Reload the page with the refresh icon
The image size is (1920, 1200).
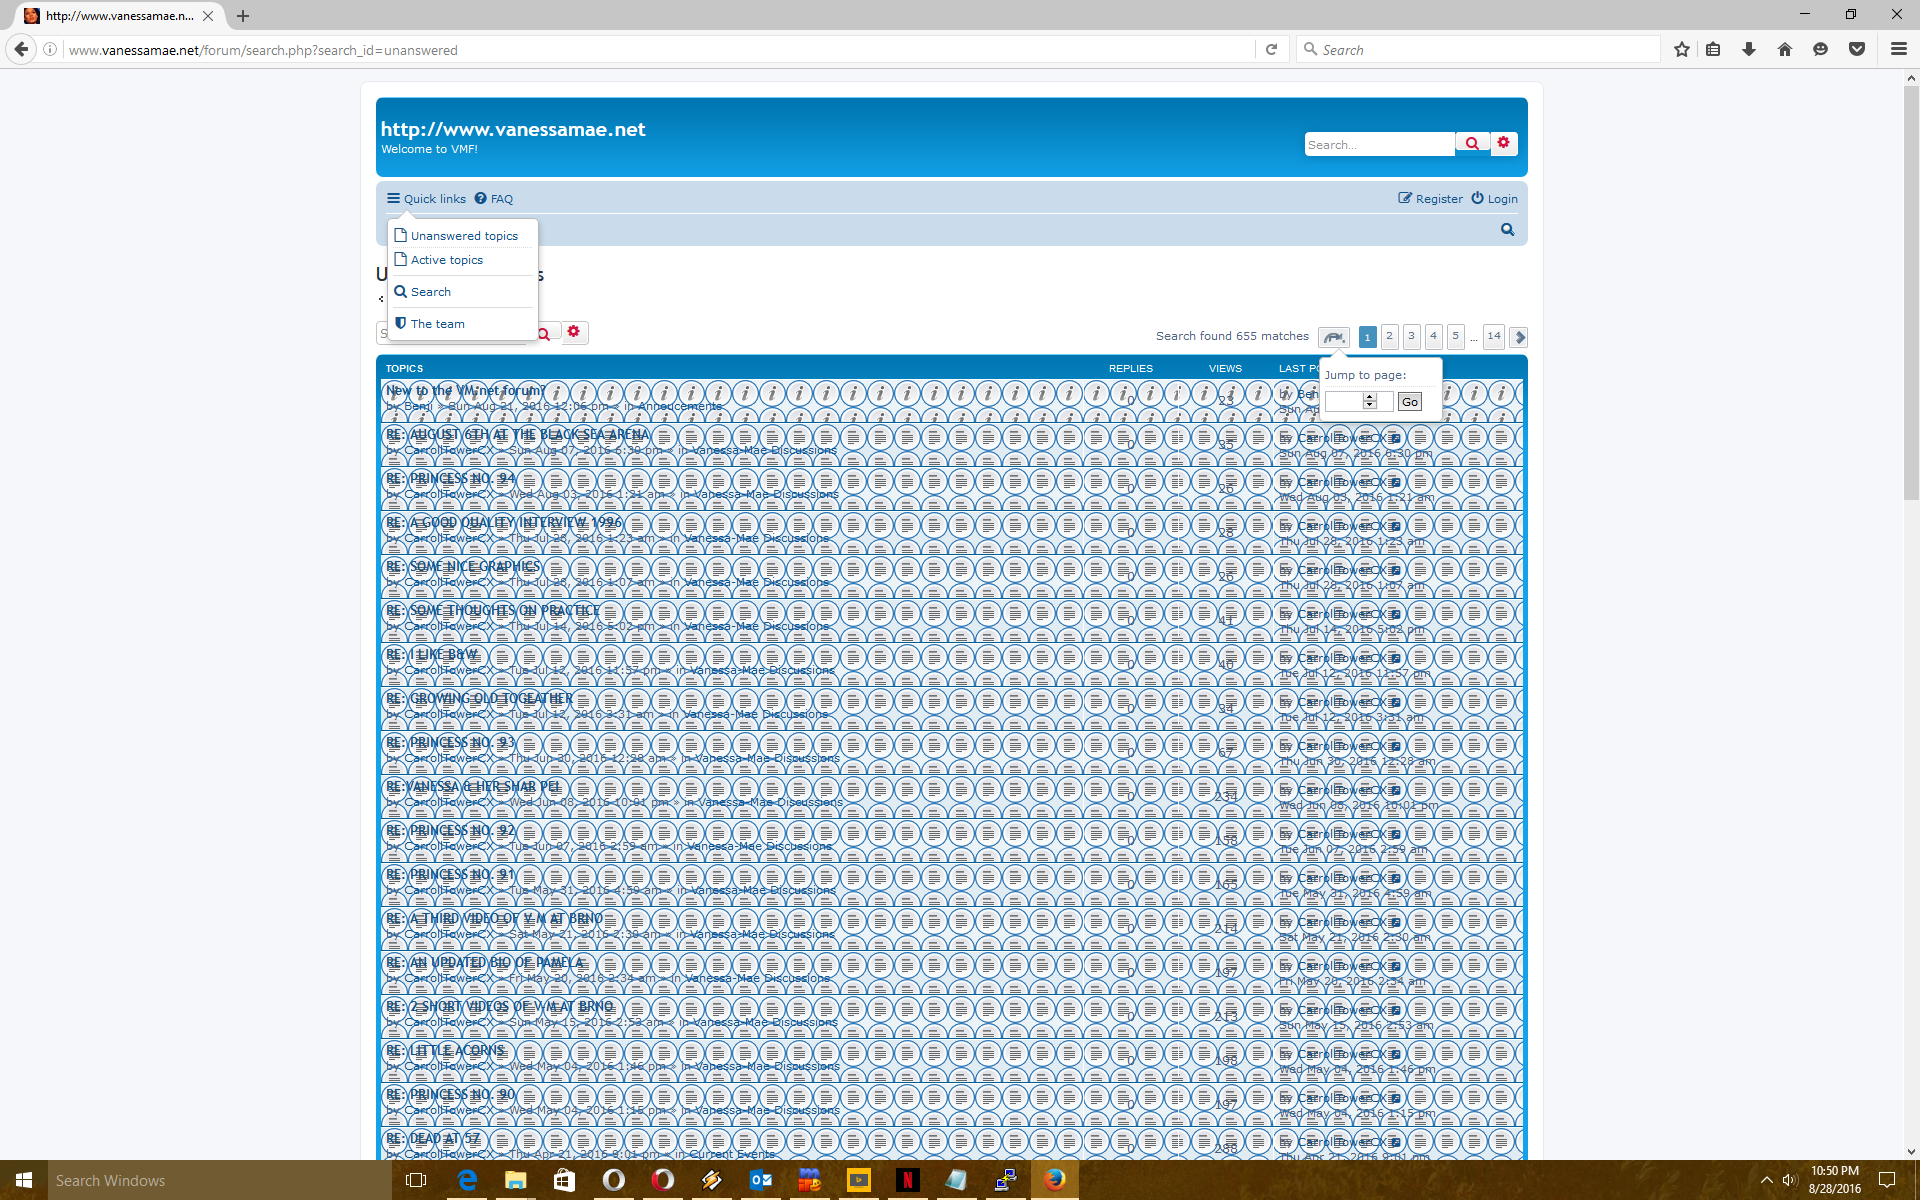click(1271, 49)
